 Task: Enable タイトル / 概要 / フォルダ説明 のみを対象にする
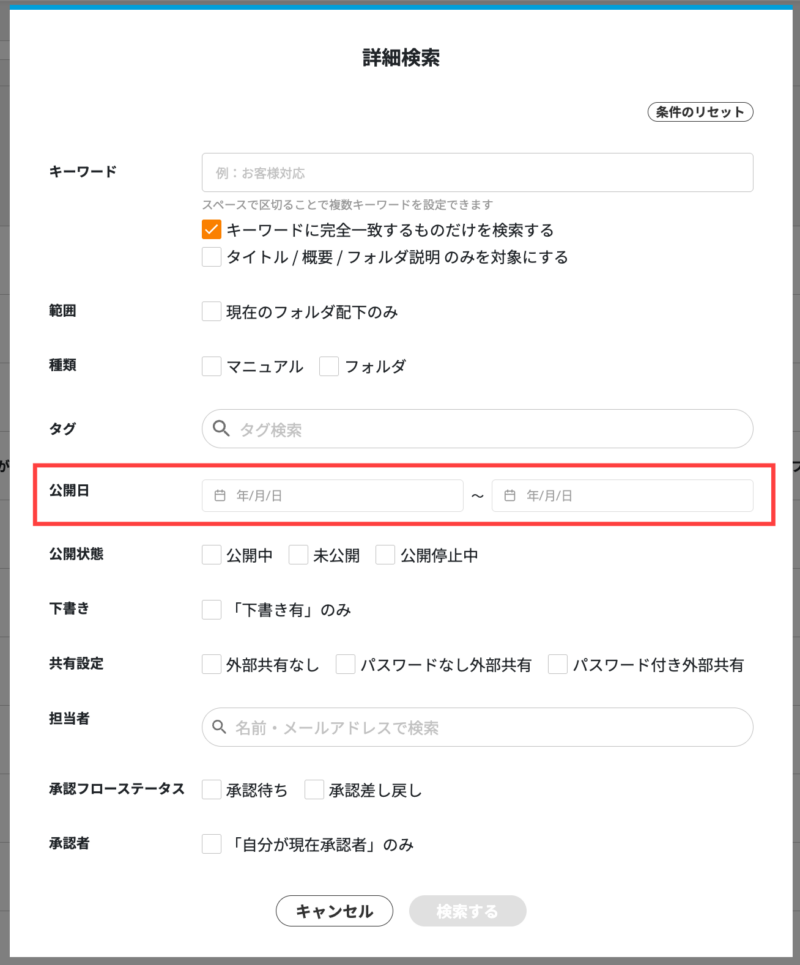click(210, 257)
